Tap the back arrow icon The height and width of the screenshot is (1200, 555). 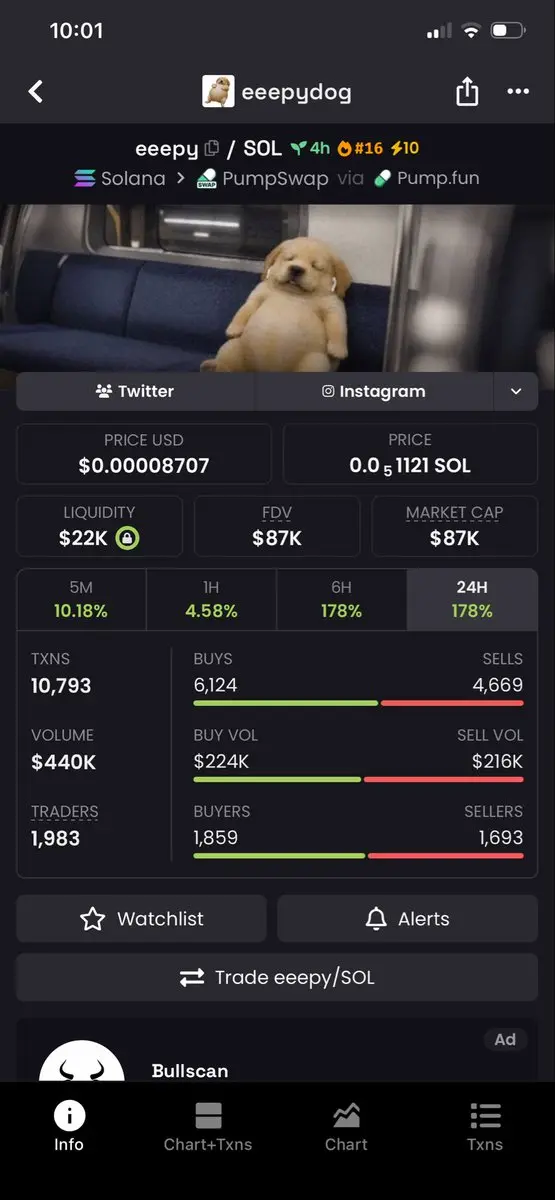[x=36, y=92]
